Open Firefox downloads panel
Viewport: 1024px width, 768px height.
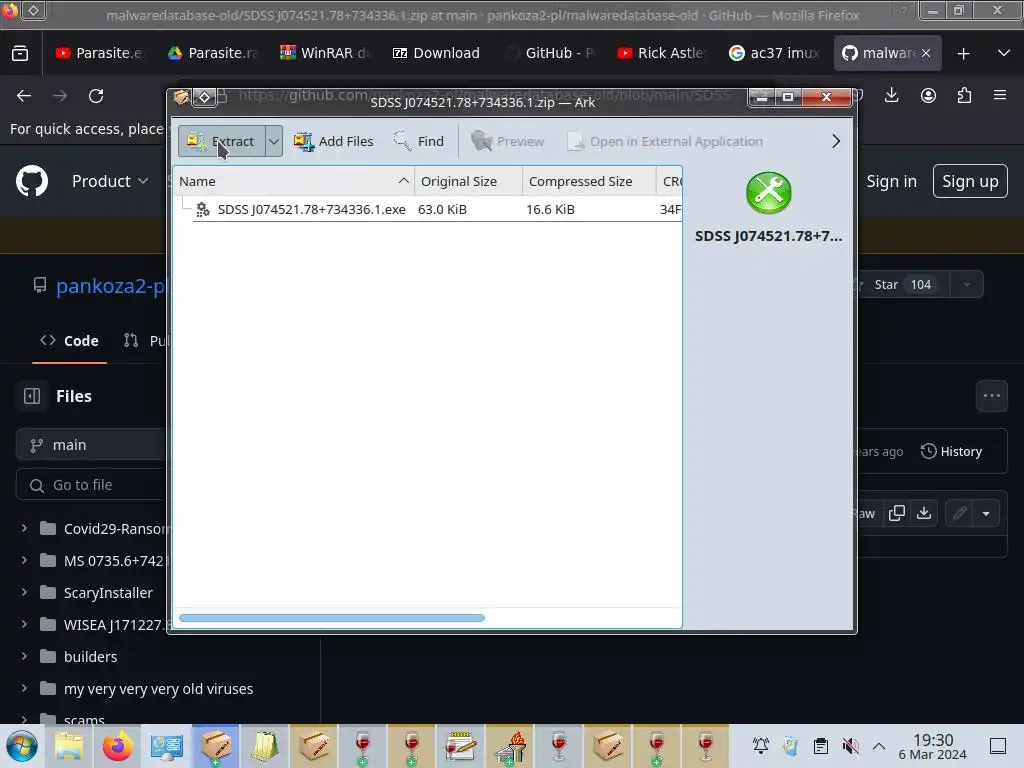tap(891, 95)
